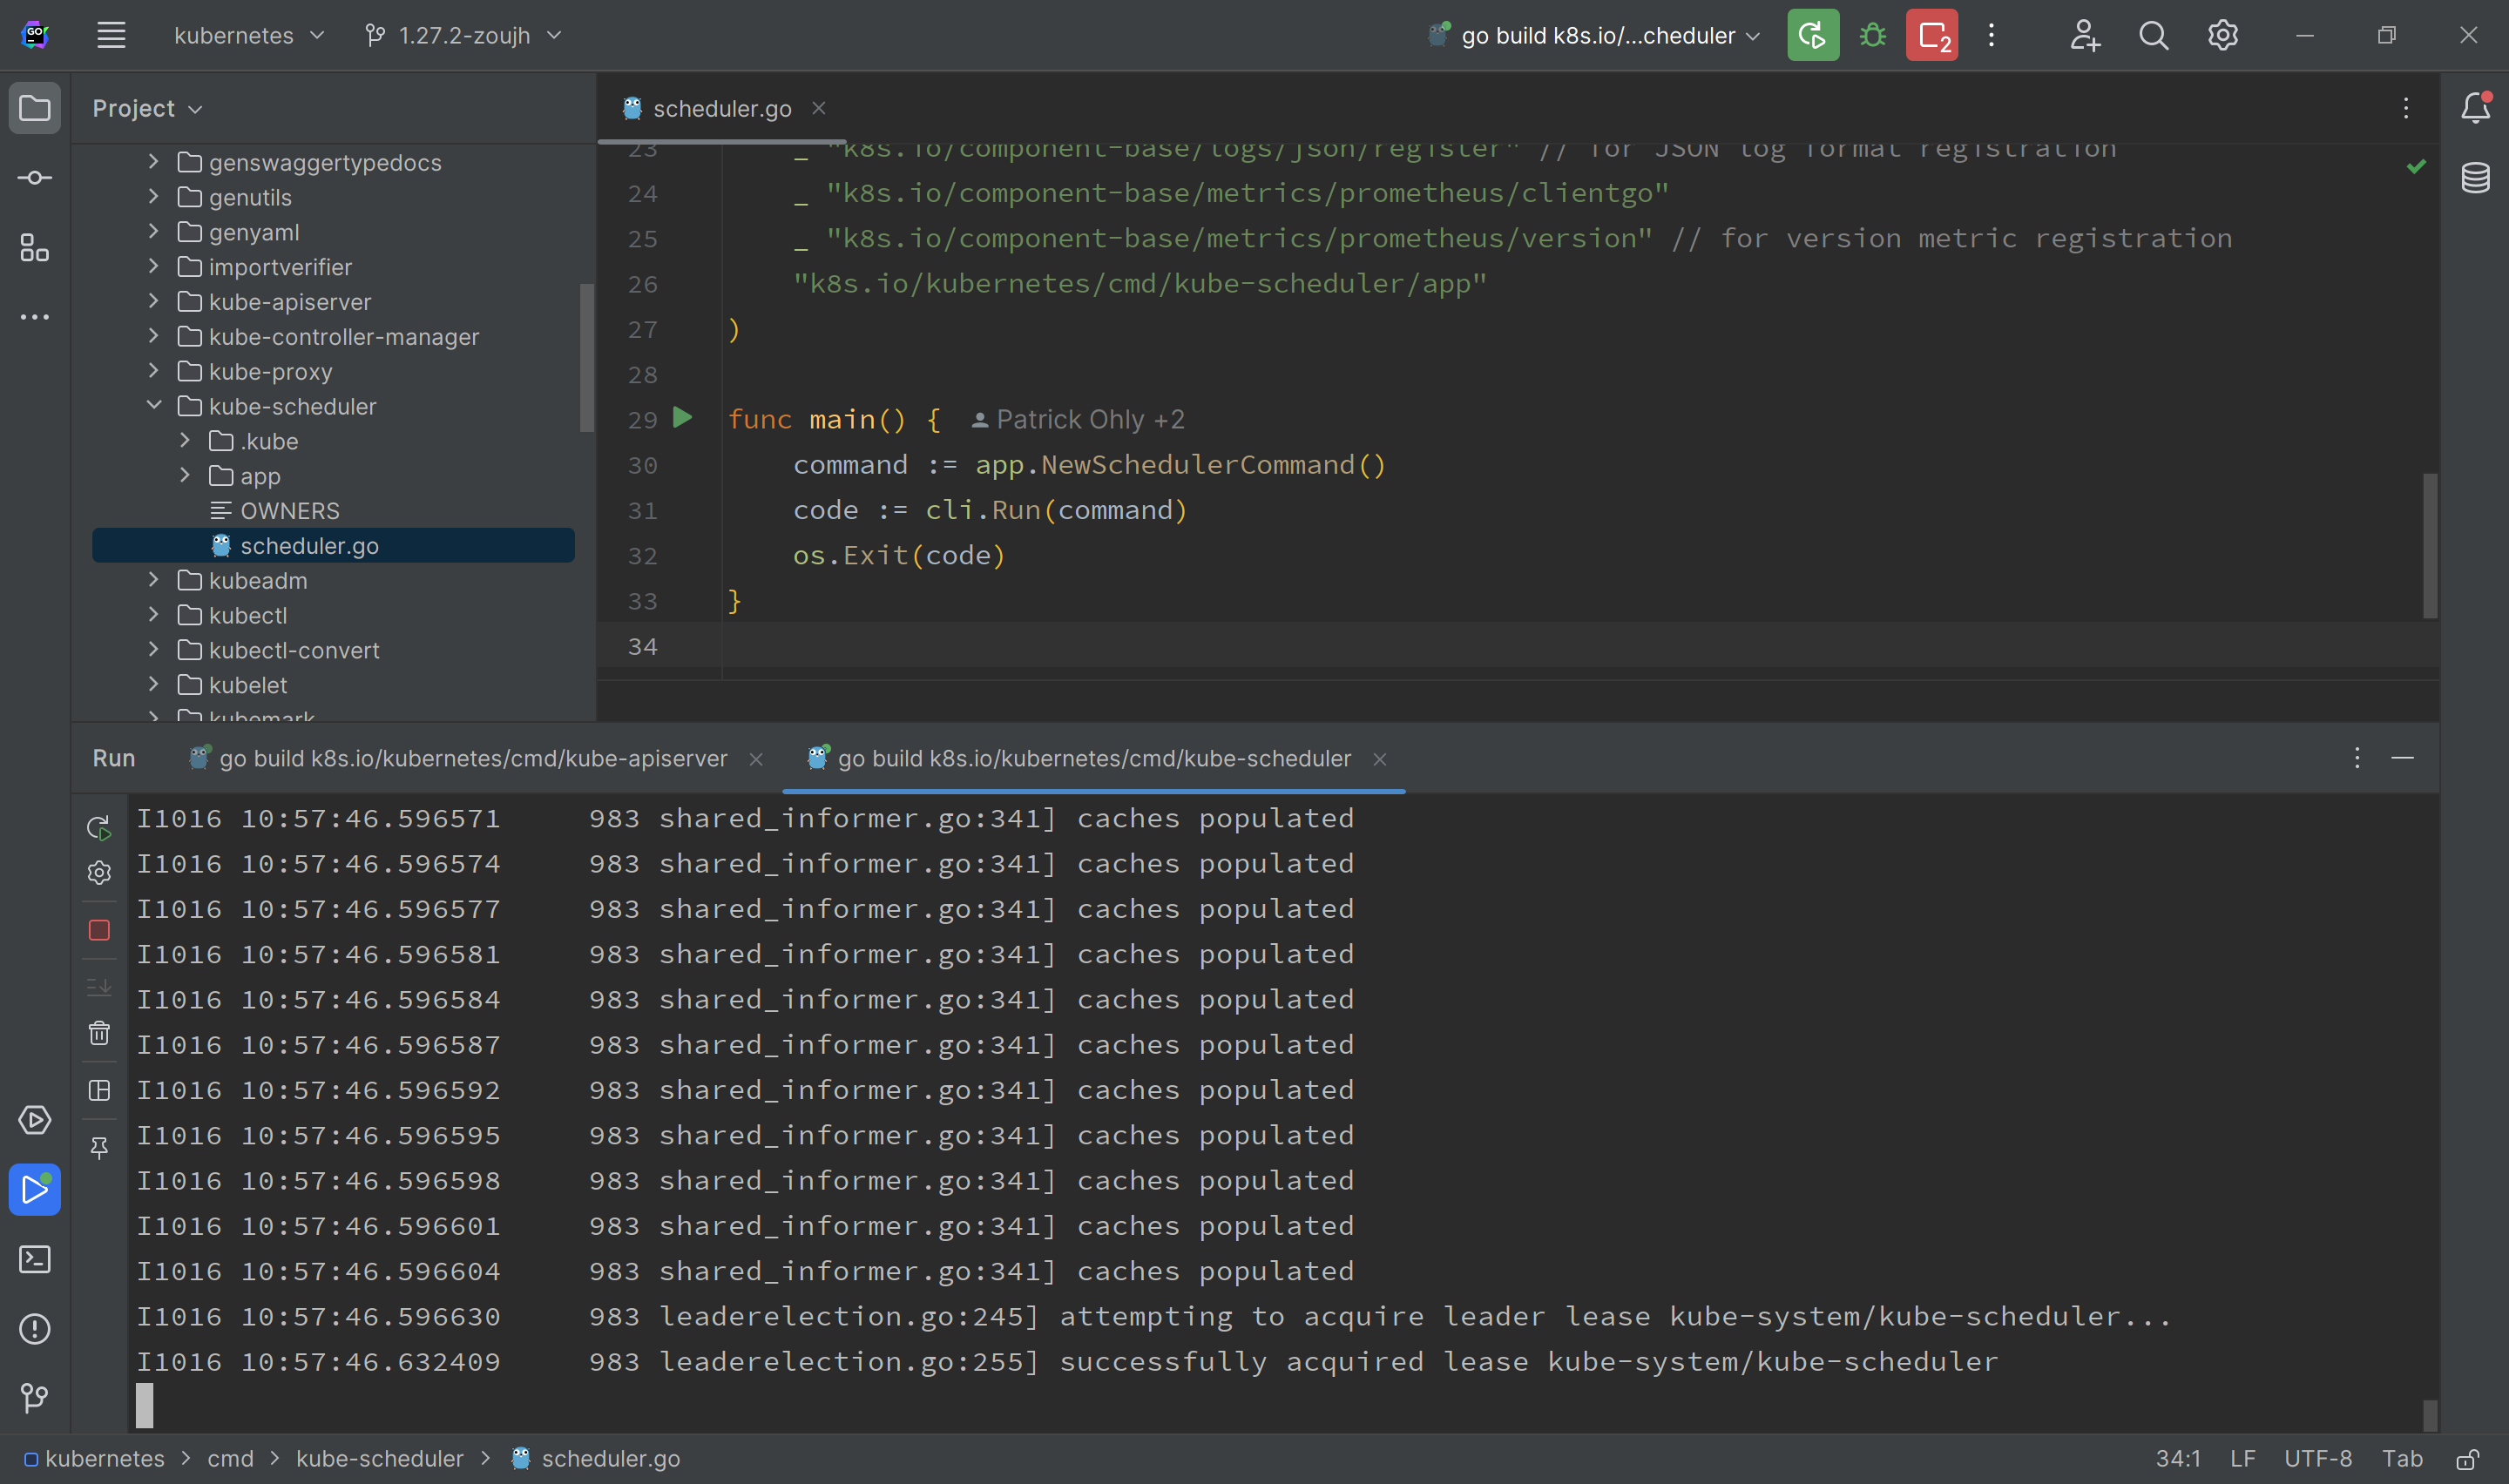
Task: Click the Rerun build button in toolbar
Action: tap(1812, 35)
